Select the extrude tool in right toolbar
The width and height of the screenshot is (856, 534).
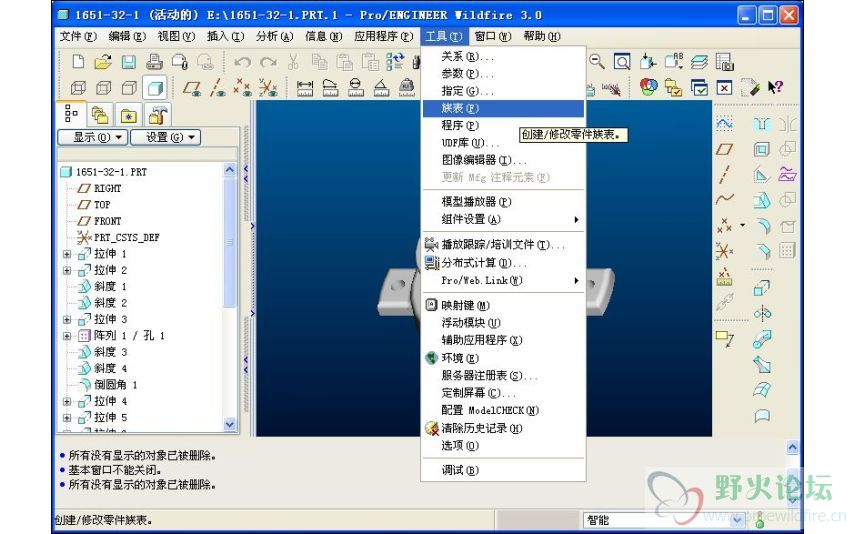pos(762,288)
